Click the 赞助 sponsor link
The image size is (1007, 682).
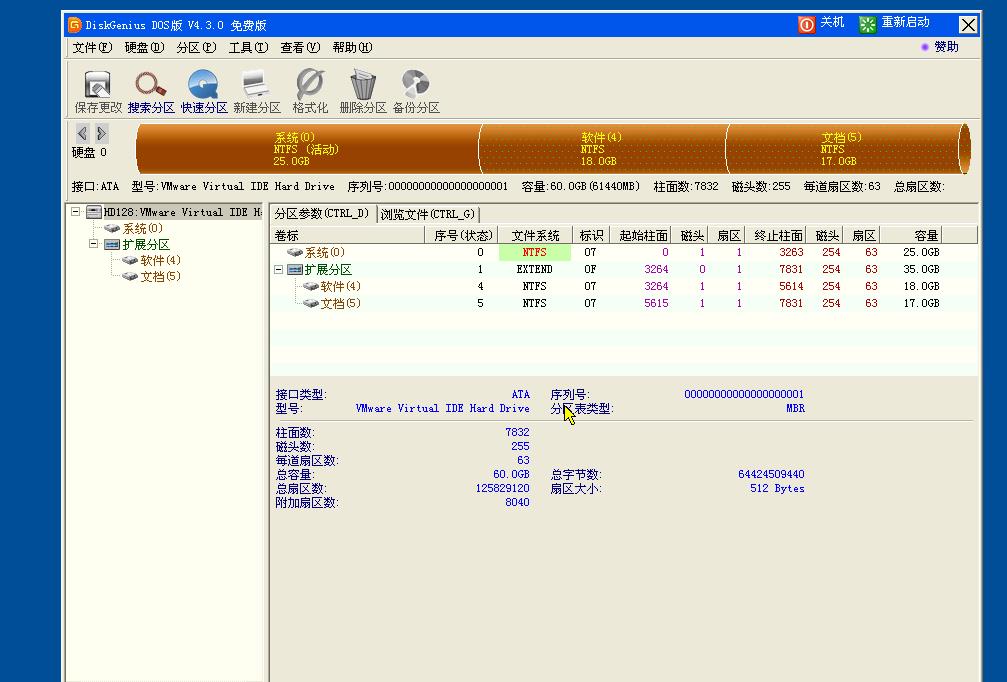946,47
